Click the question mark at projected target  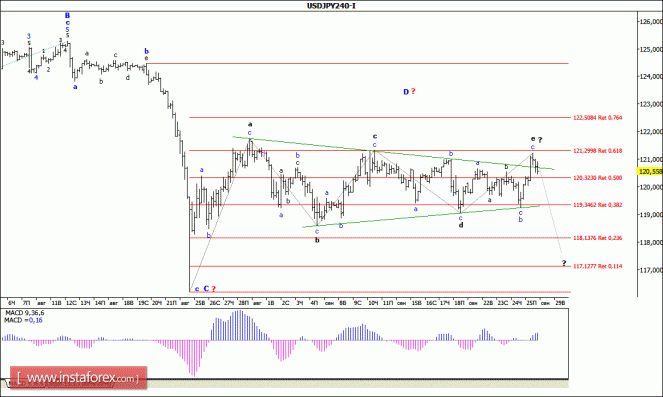click(x=564, y=263)
